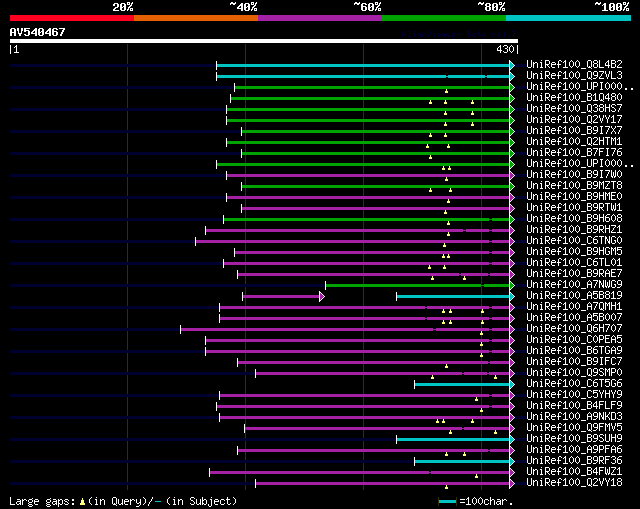Click the cyan ~100% identity legend segment
The image size is (640, 509).
pyautogui.click(x=569, y=18)
